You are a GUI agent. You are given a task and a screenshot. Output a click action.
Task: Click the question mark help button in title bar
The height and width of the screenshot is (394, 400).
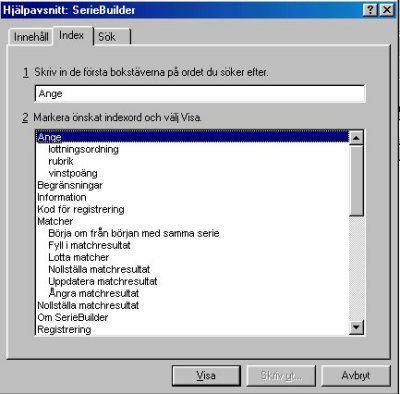[x=371, y=10]
